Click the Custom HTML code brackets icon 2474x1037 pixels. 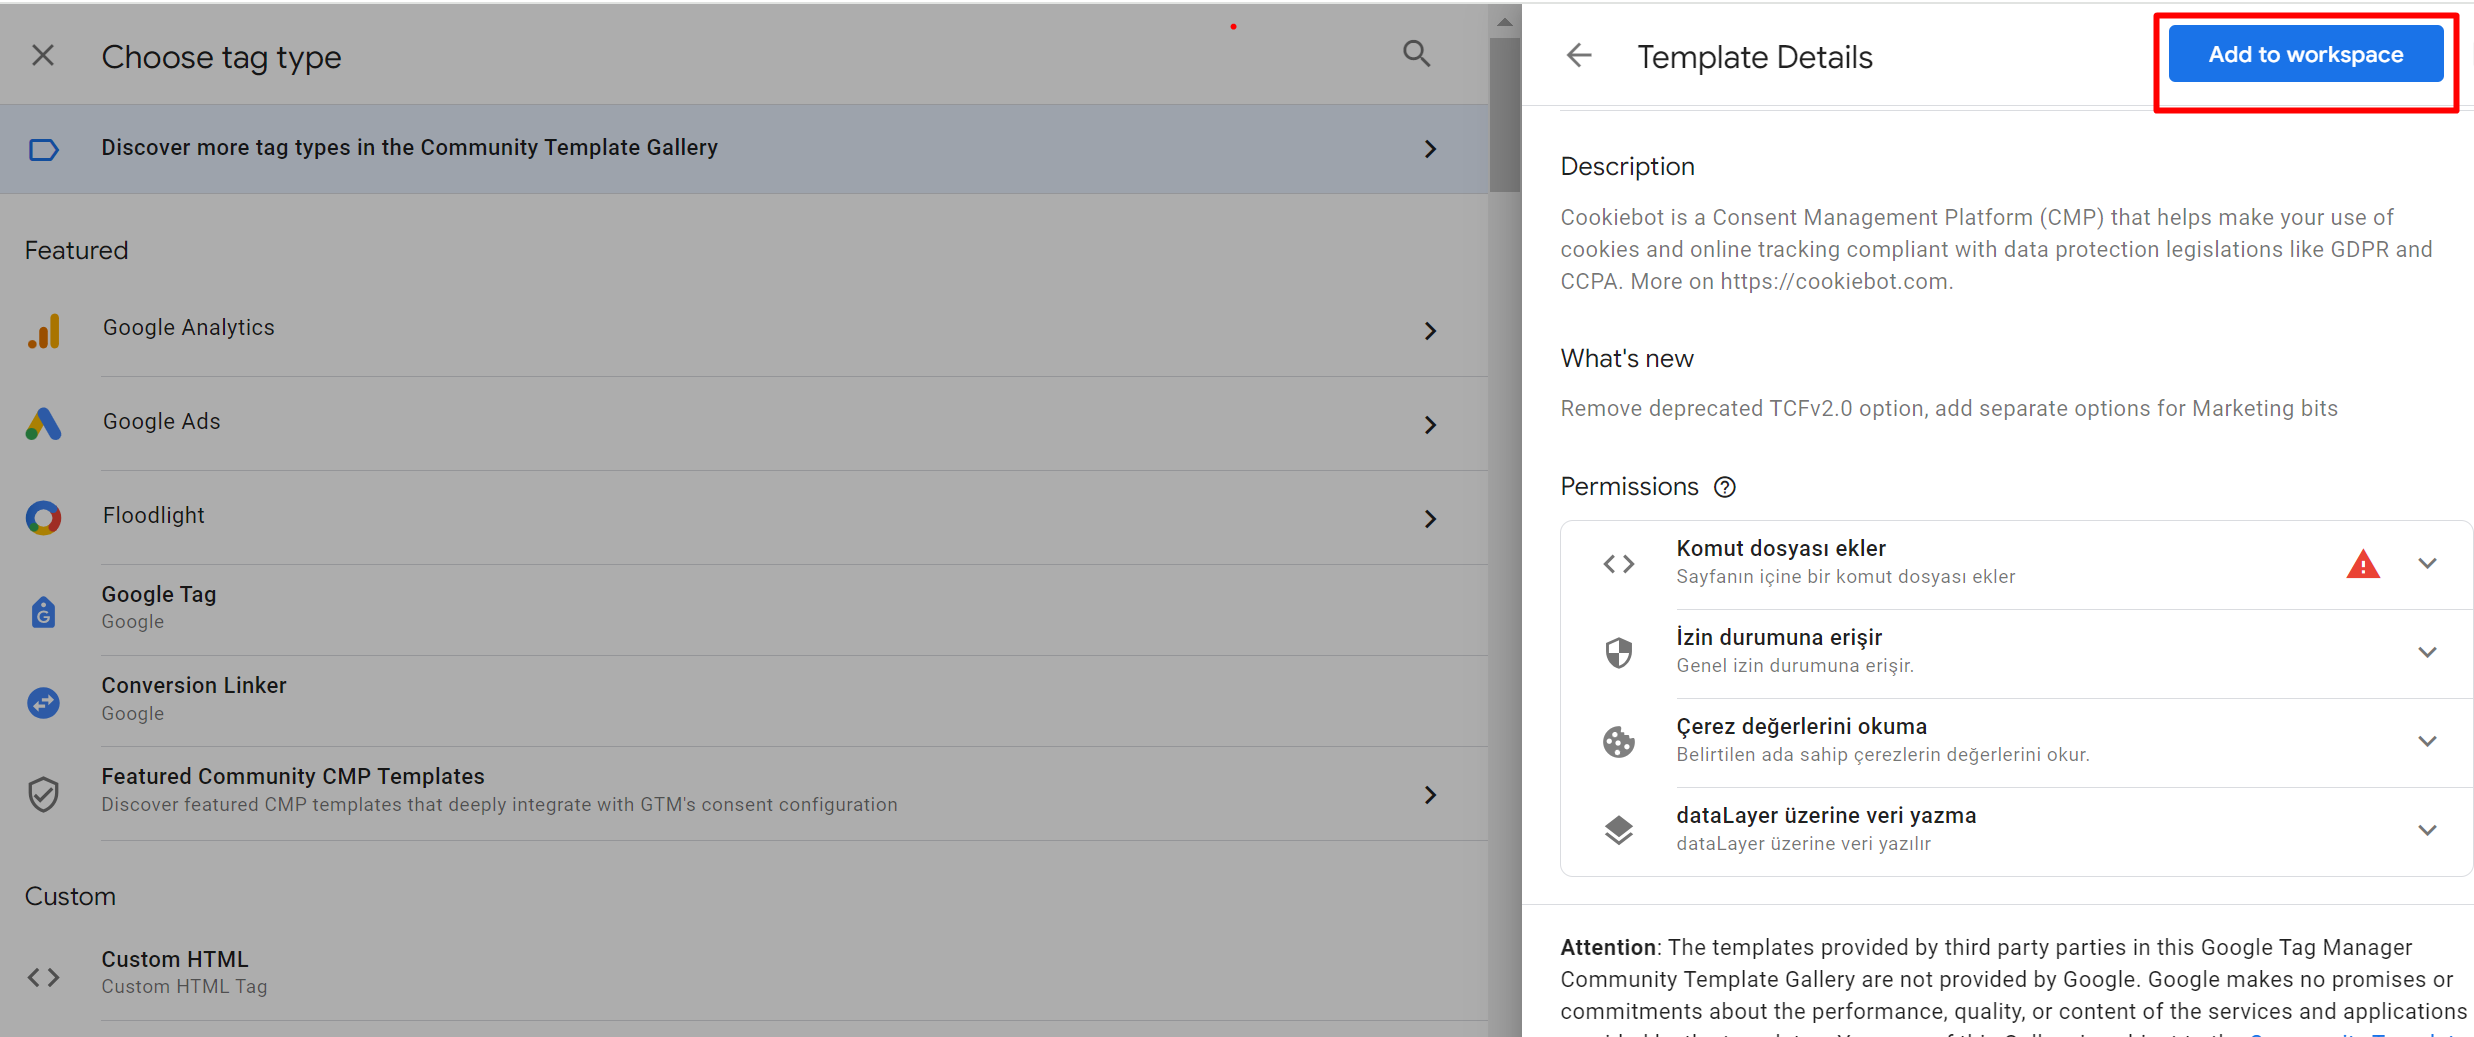coord(44,977)
